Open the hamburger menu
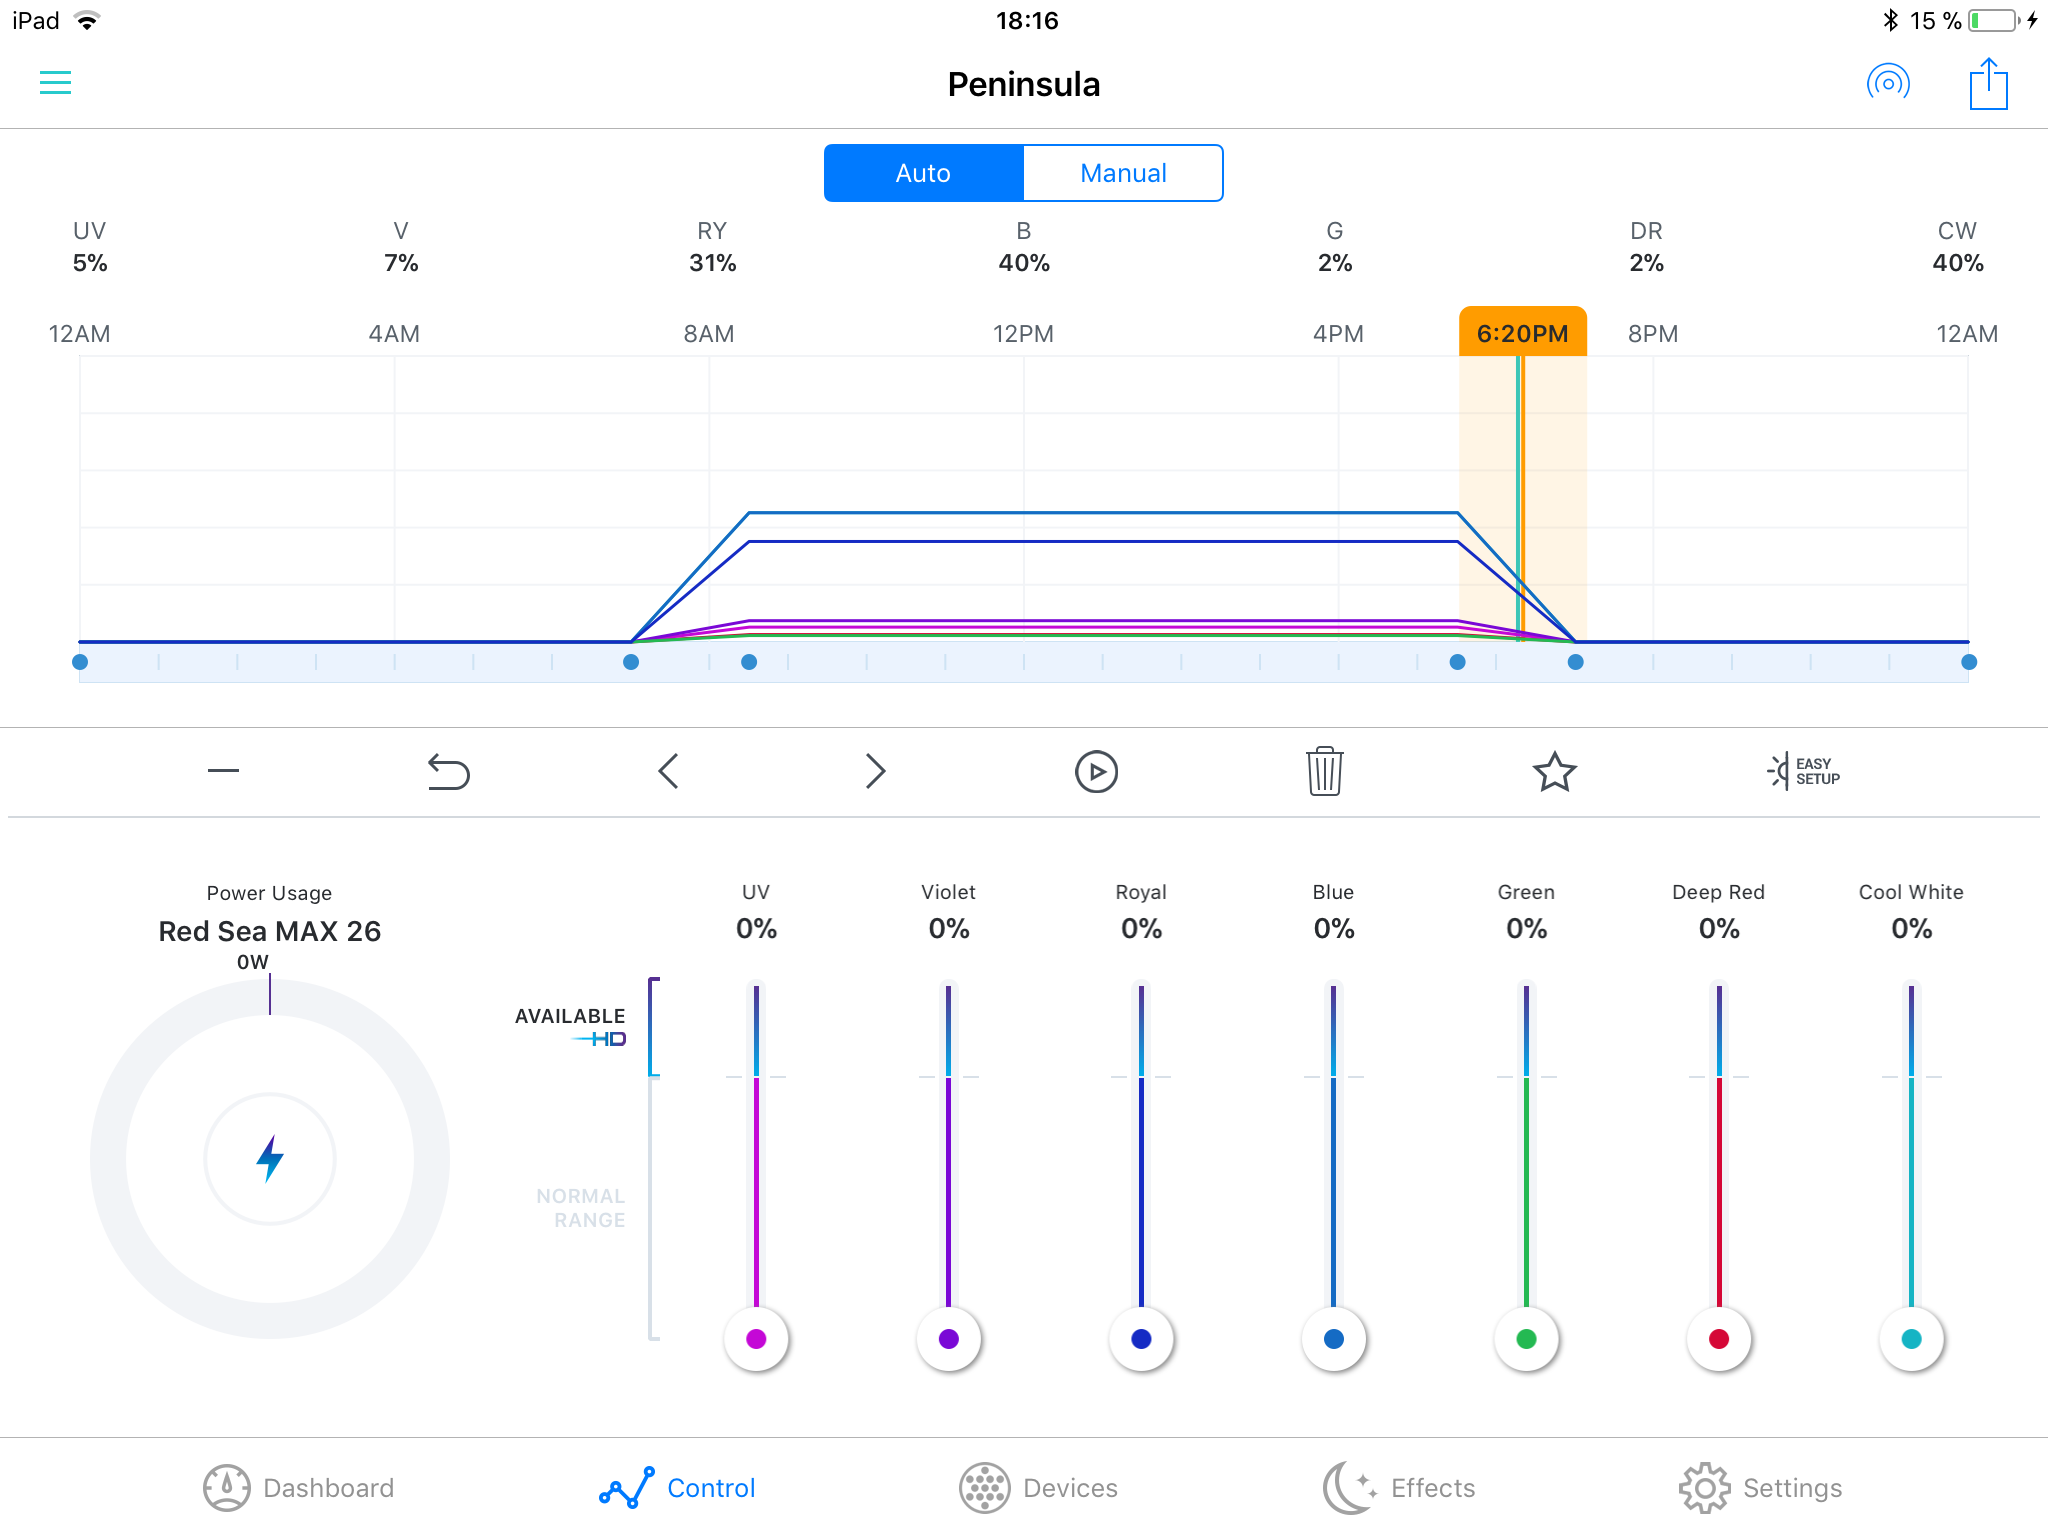The image size is (2048, 1536). 55,83
